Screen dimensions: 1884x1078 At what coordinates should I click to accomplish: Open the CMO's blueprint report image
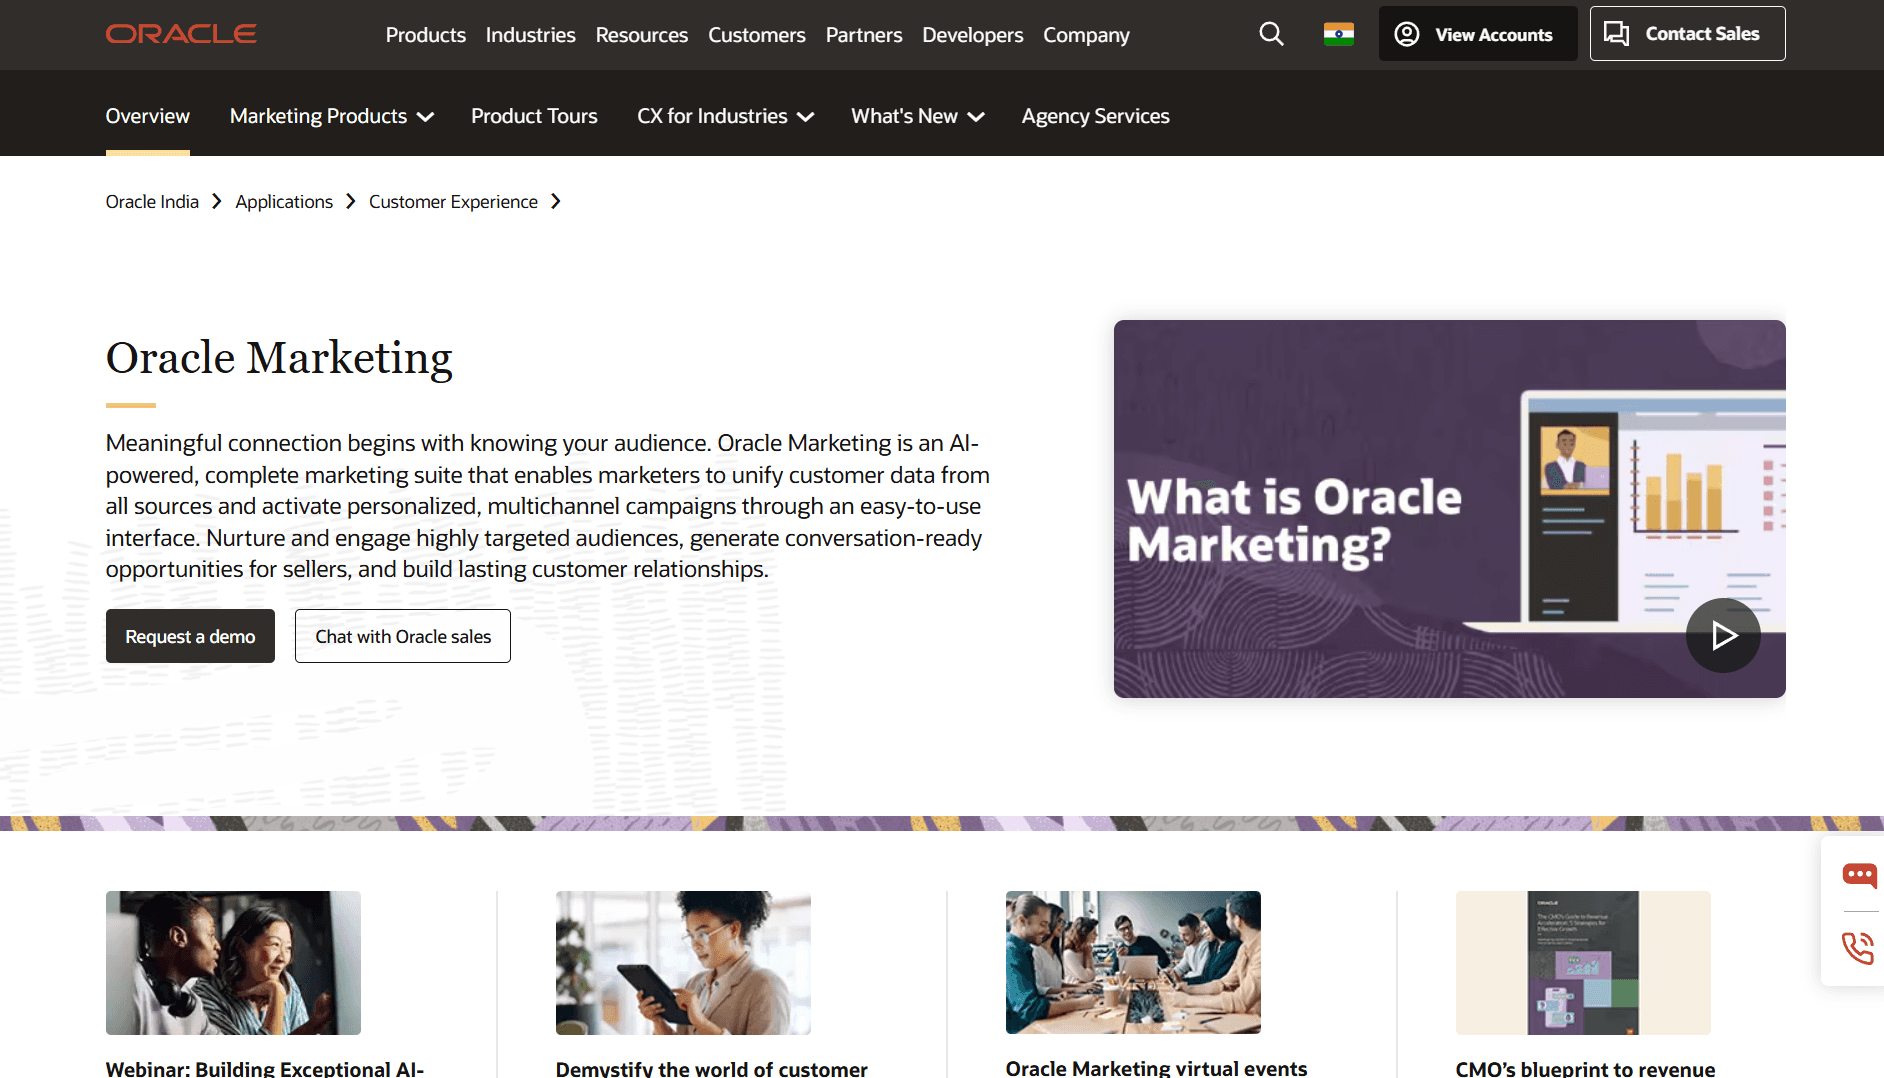coord(1583,963)
